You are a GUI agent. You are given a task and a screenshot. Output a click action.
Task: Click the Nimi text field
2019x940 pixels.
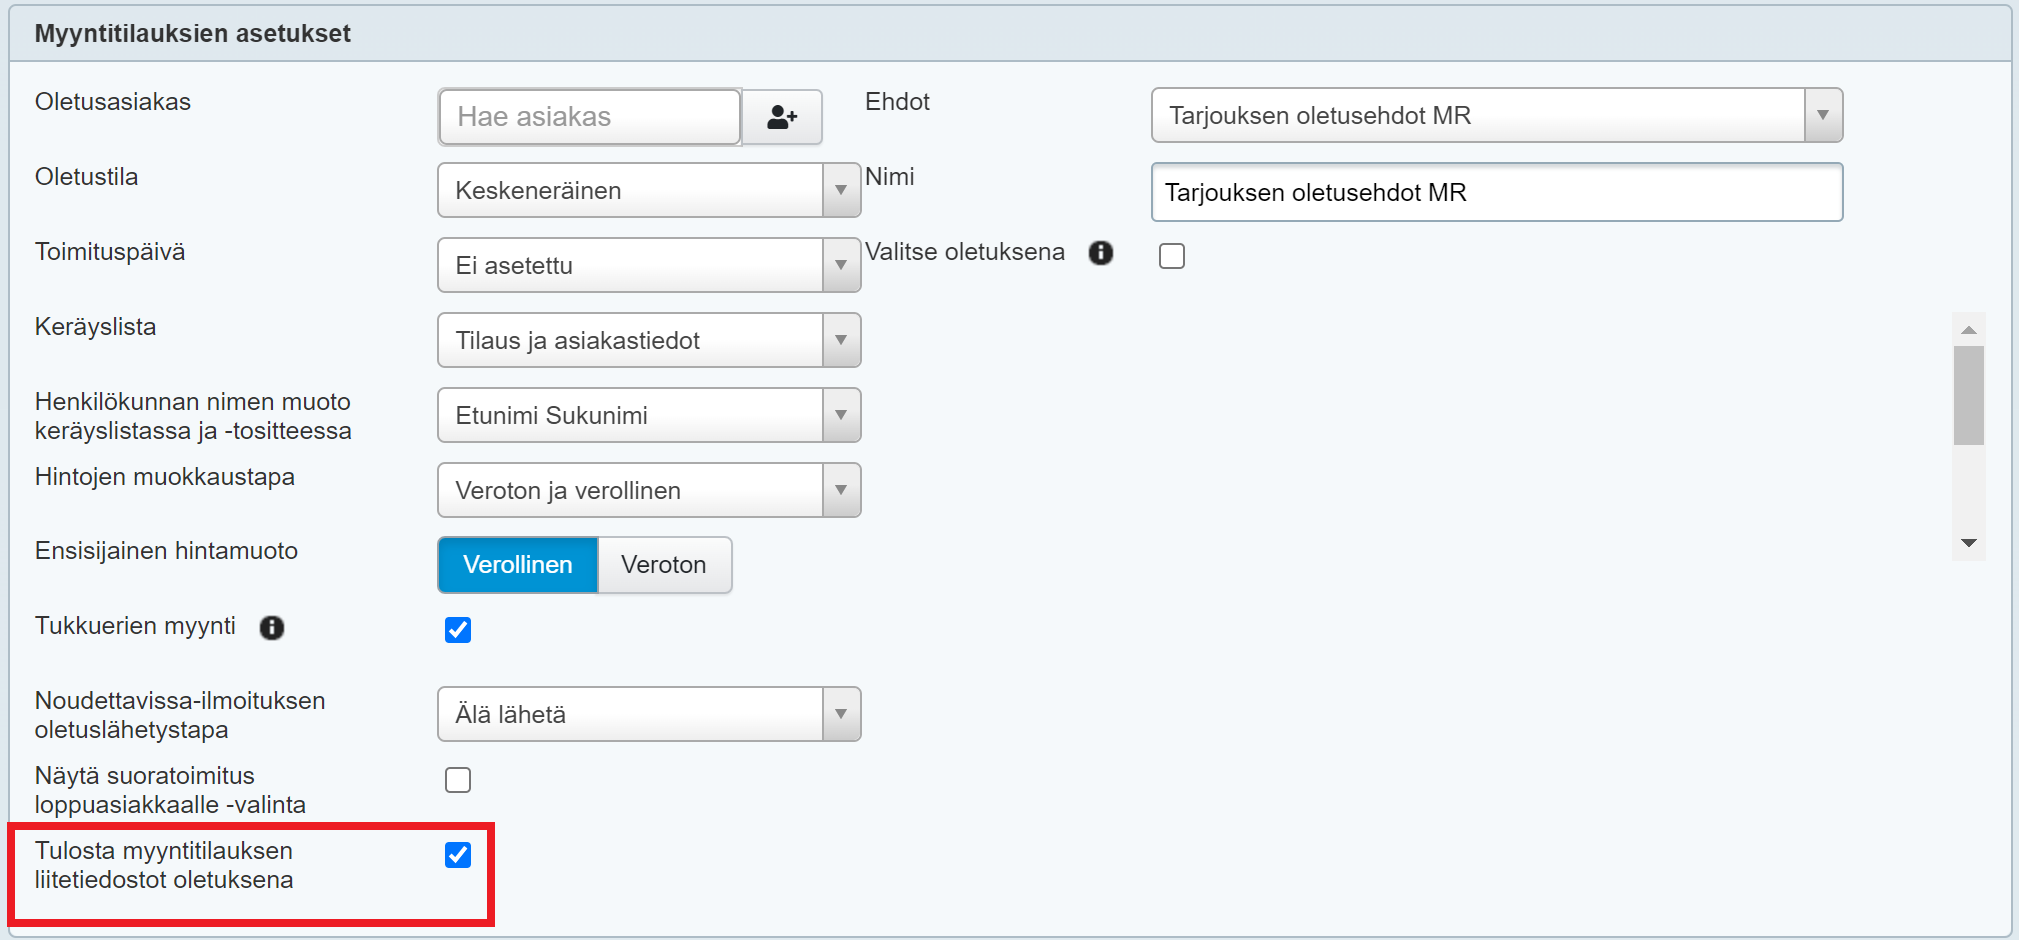(x=1496, y=192)
